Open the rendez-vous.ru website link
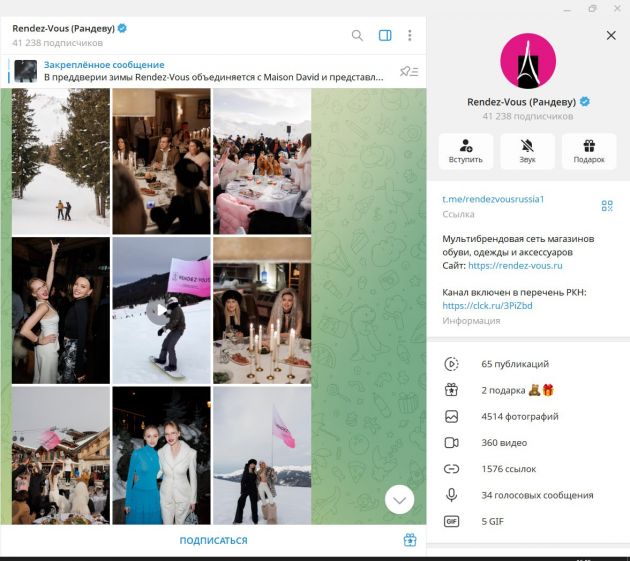Viewport: 630px width, 561px height. point(515,266)
